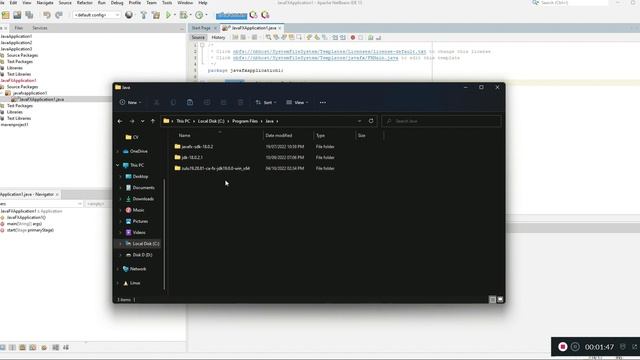Switch to Start Page editor tab

tap(201, 28)
